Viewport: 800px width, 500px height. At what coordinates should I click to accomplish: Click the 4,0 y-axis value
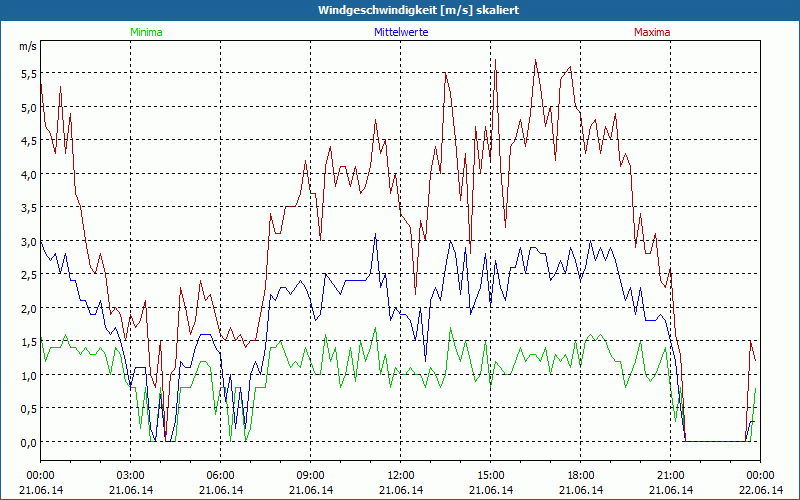29,174
